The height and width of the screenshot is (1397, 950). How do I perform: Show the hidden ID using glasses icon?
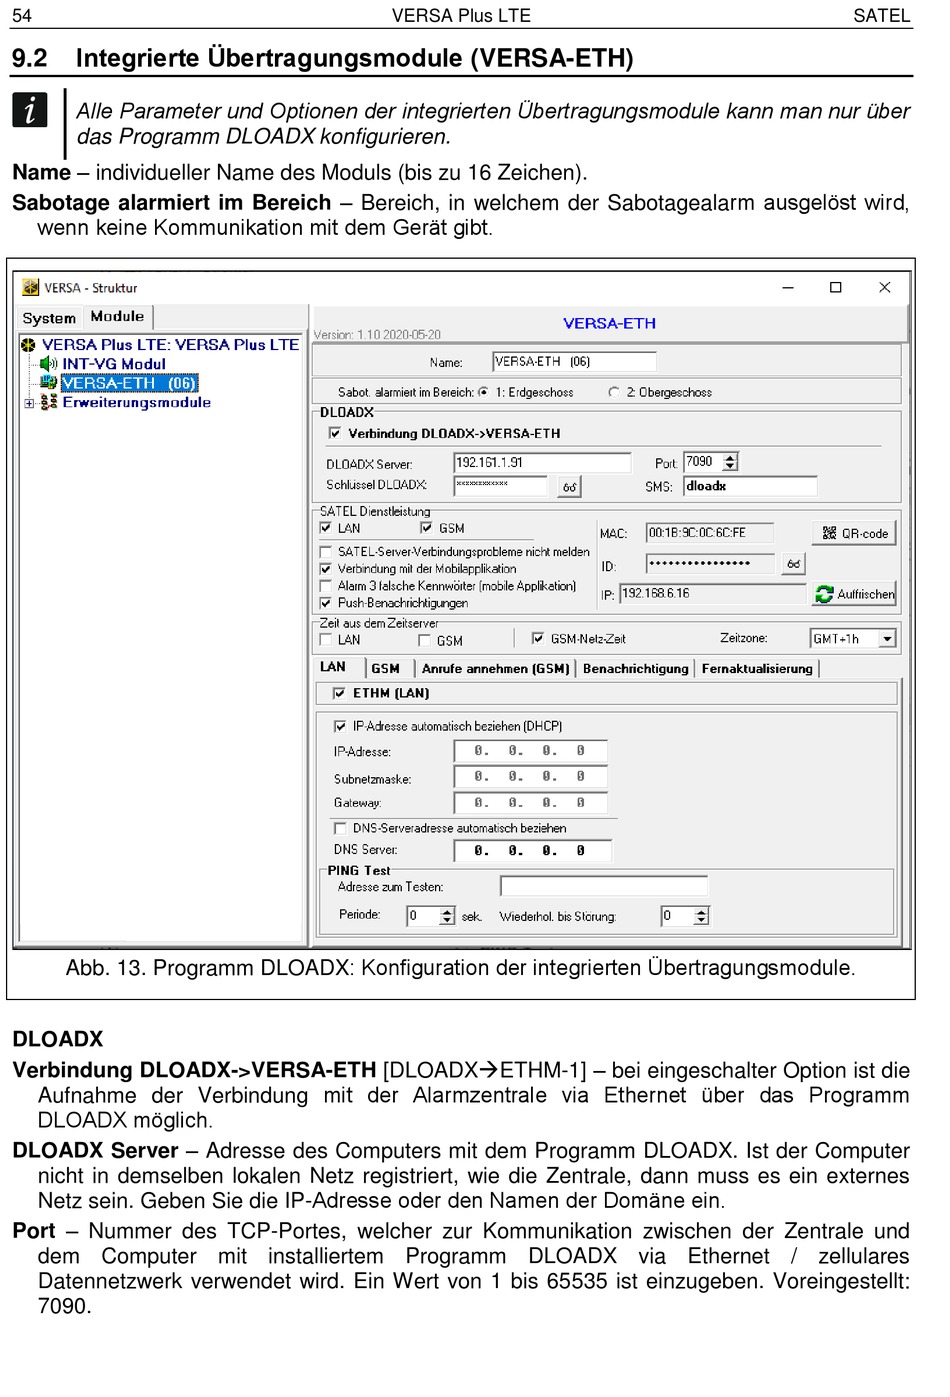click(793, 565)
